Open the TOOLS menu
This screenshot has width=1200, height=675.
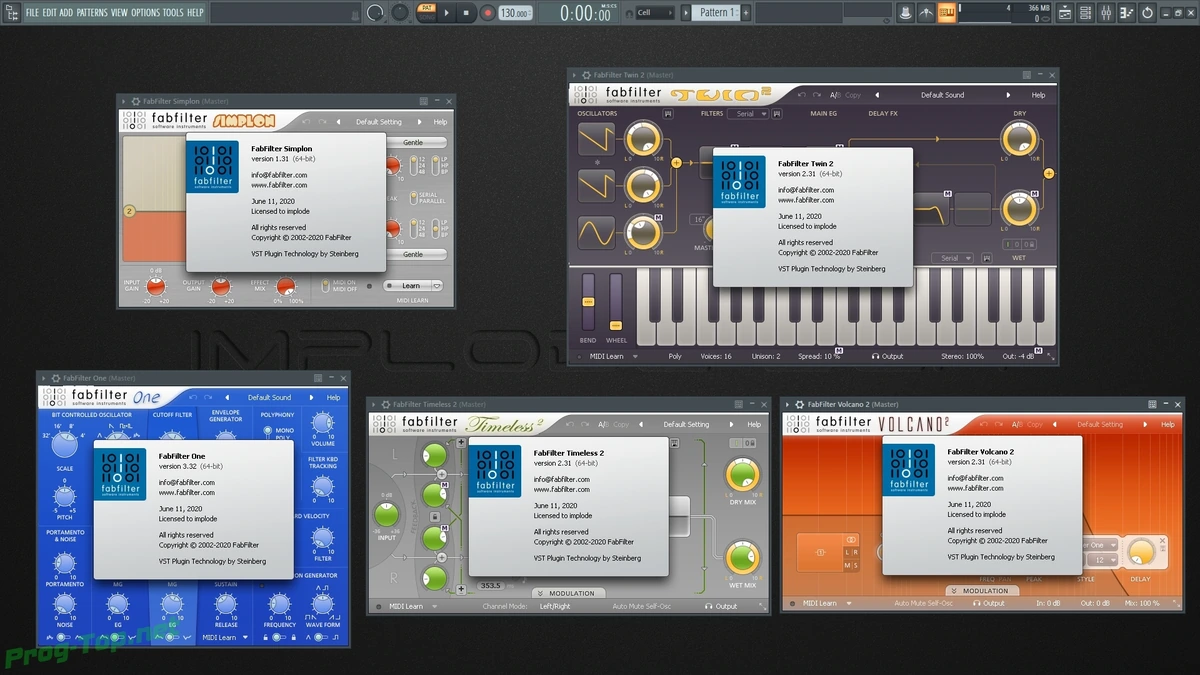click(x=173, y=13)
